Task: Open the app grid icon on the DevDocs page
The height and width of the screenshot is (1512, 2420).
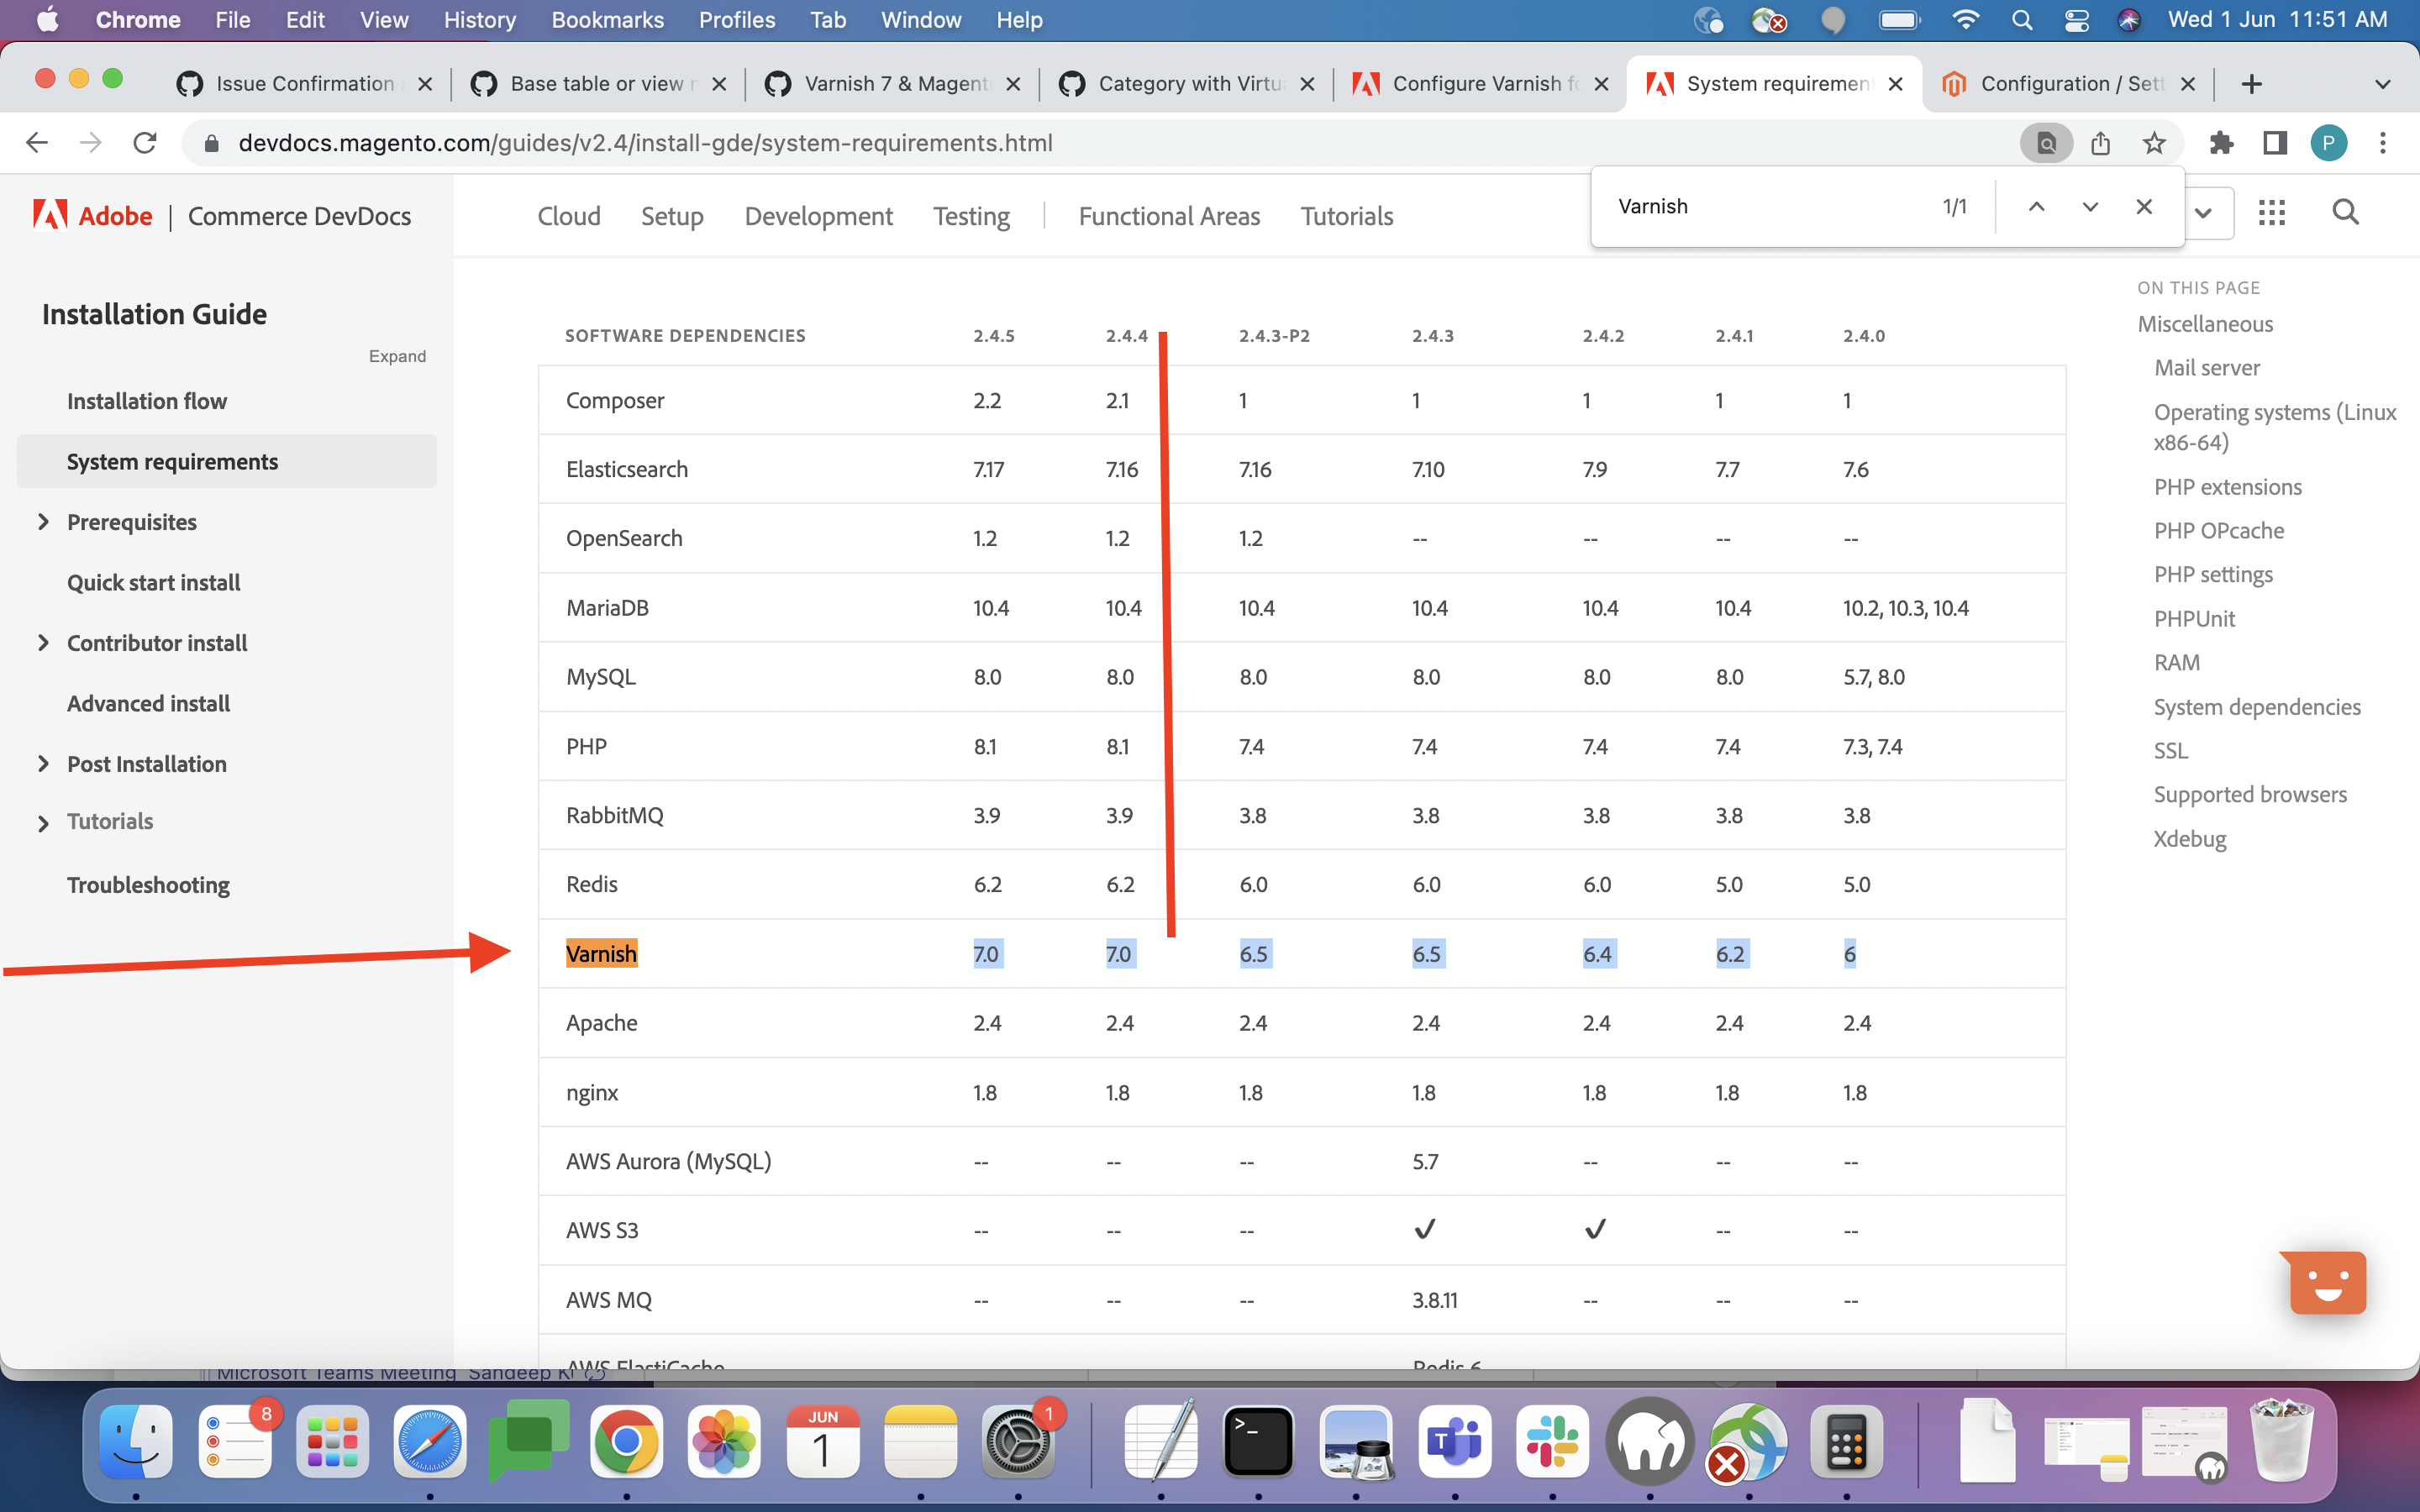Action: point(2273,212)
